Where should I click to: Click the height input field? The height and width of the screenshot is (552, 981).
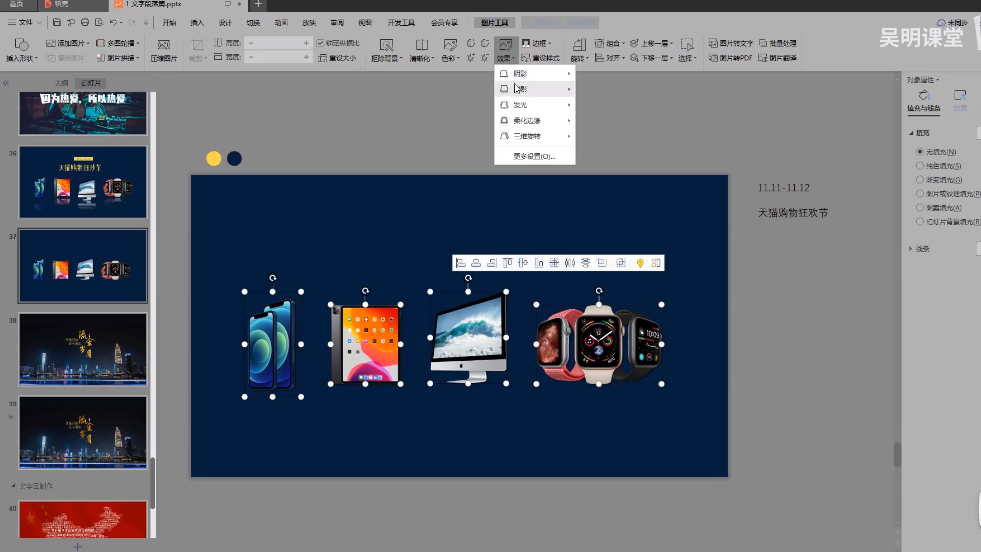tap(278, 43)
